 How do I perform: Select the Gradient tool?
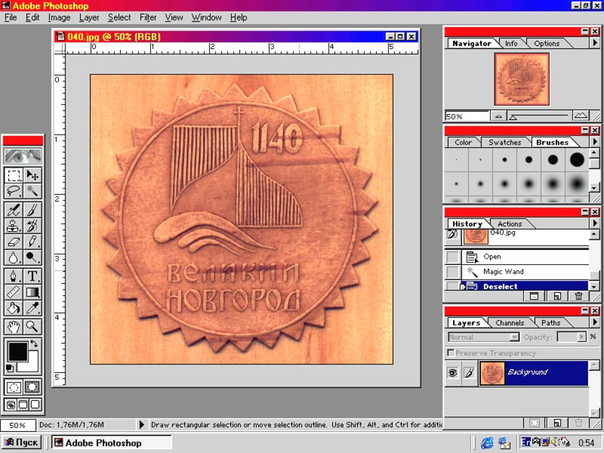(32, 292)
